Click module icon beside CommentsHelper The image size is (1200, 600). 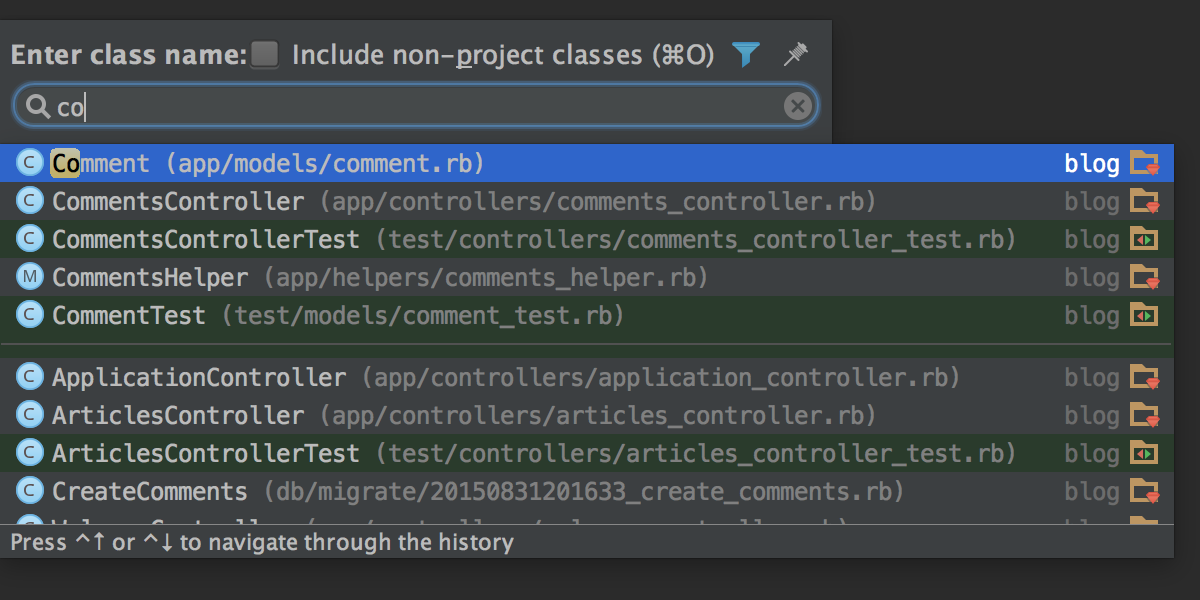(31, 277)
